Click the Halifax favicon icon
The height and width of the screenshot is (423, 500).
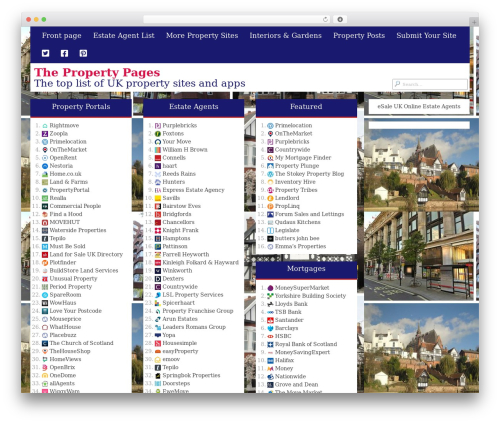[271, 360]
